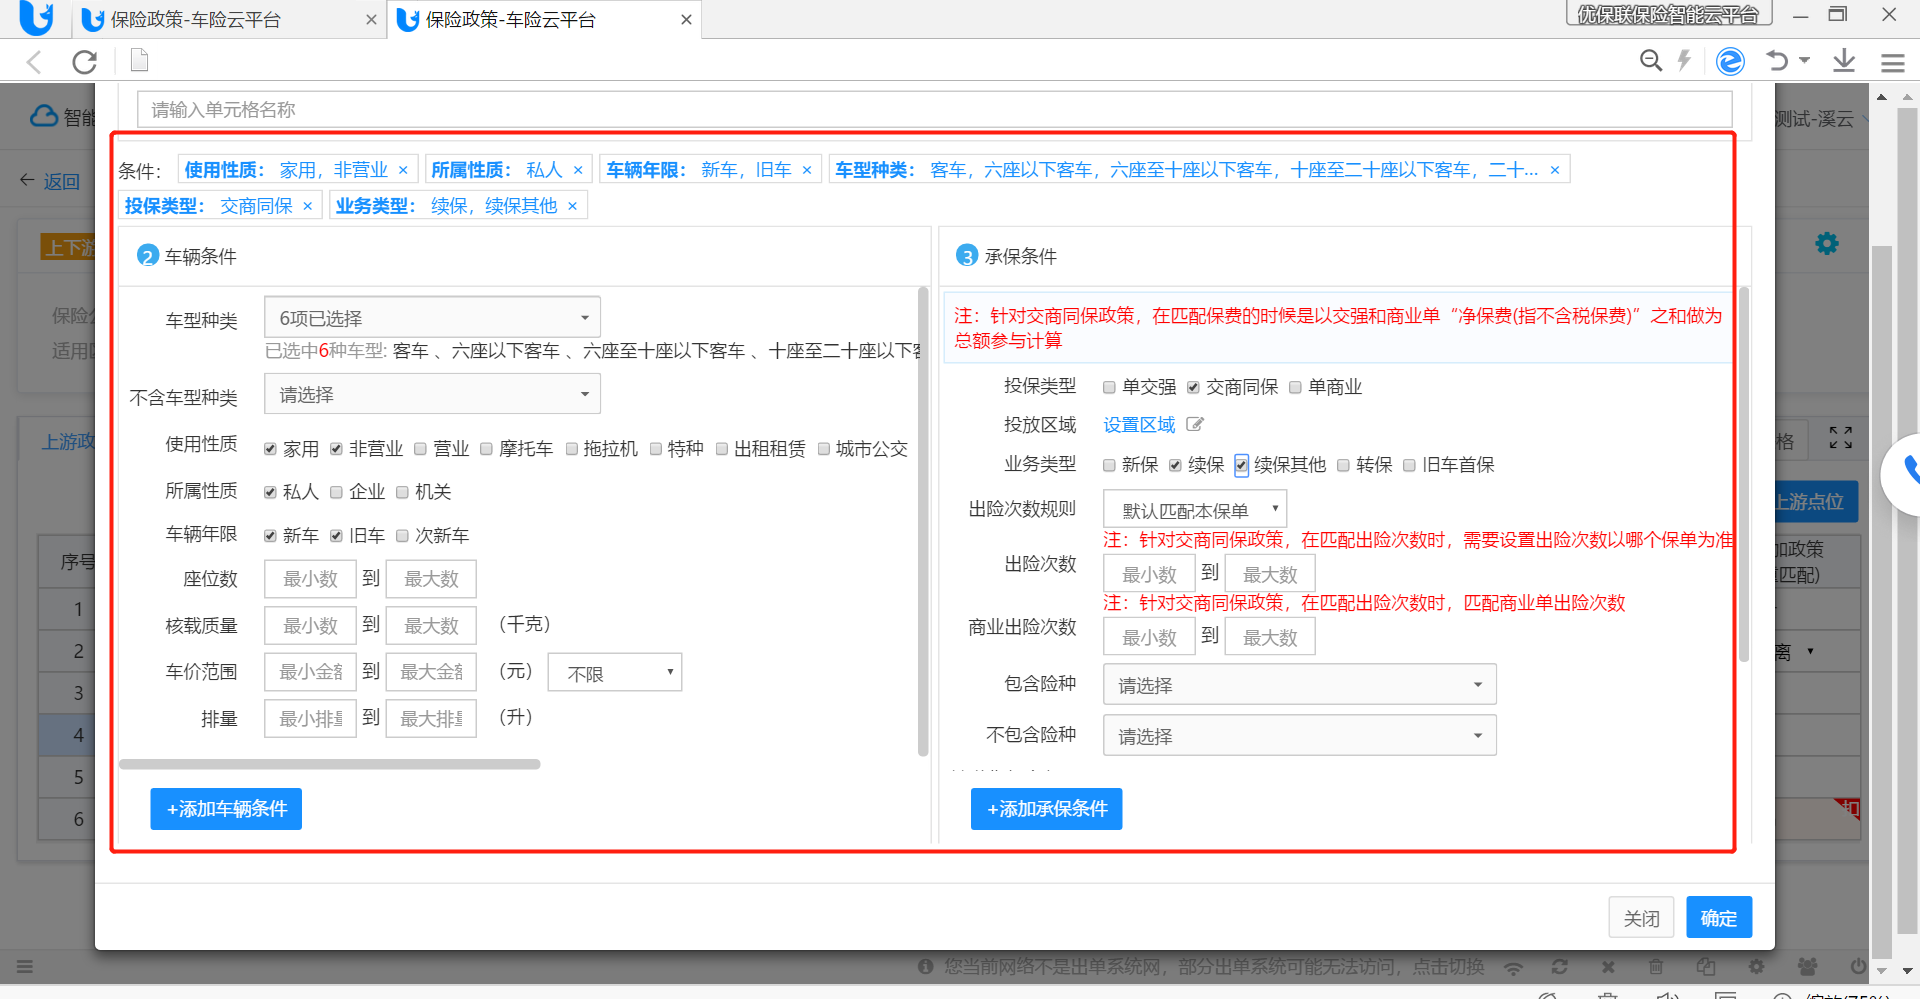Screen dimensions: 1920x999
Task: Click the blue browser engine logo icon
Action: [1730, 61]
